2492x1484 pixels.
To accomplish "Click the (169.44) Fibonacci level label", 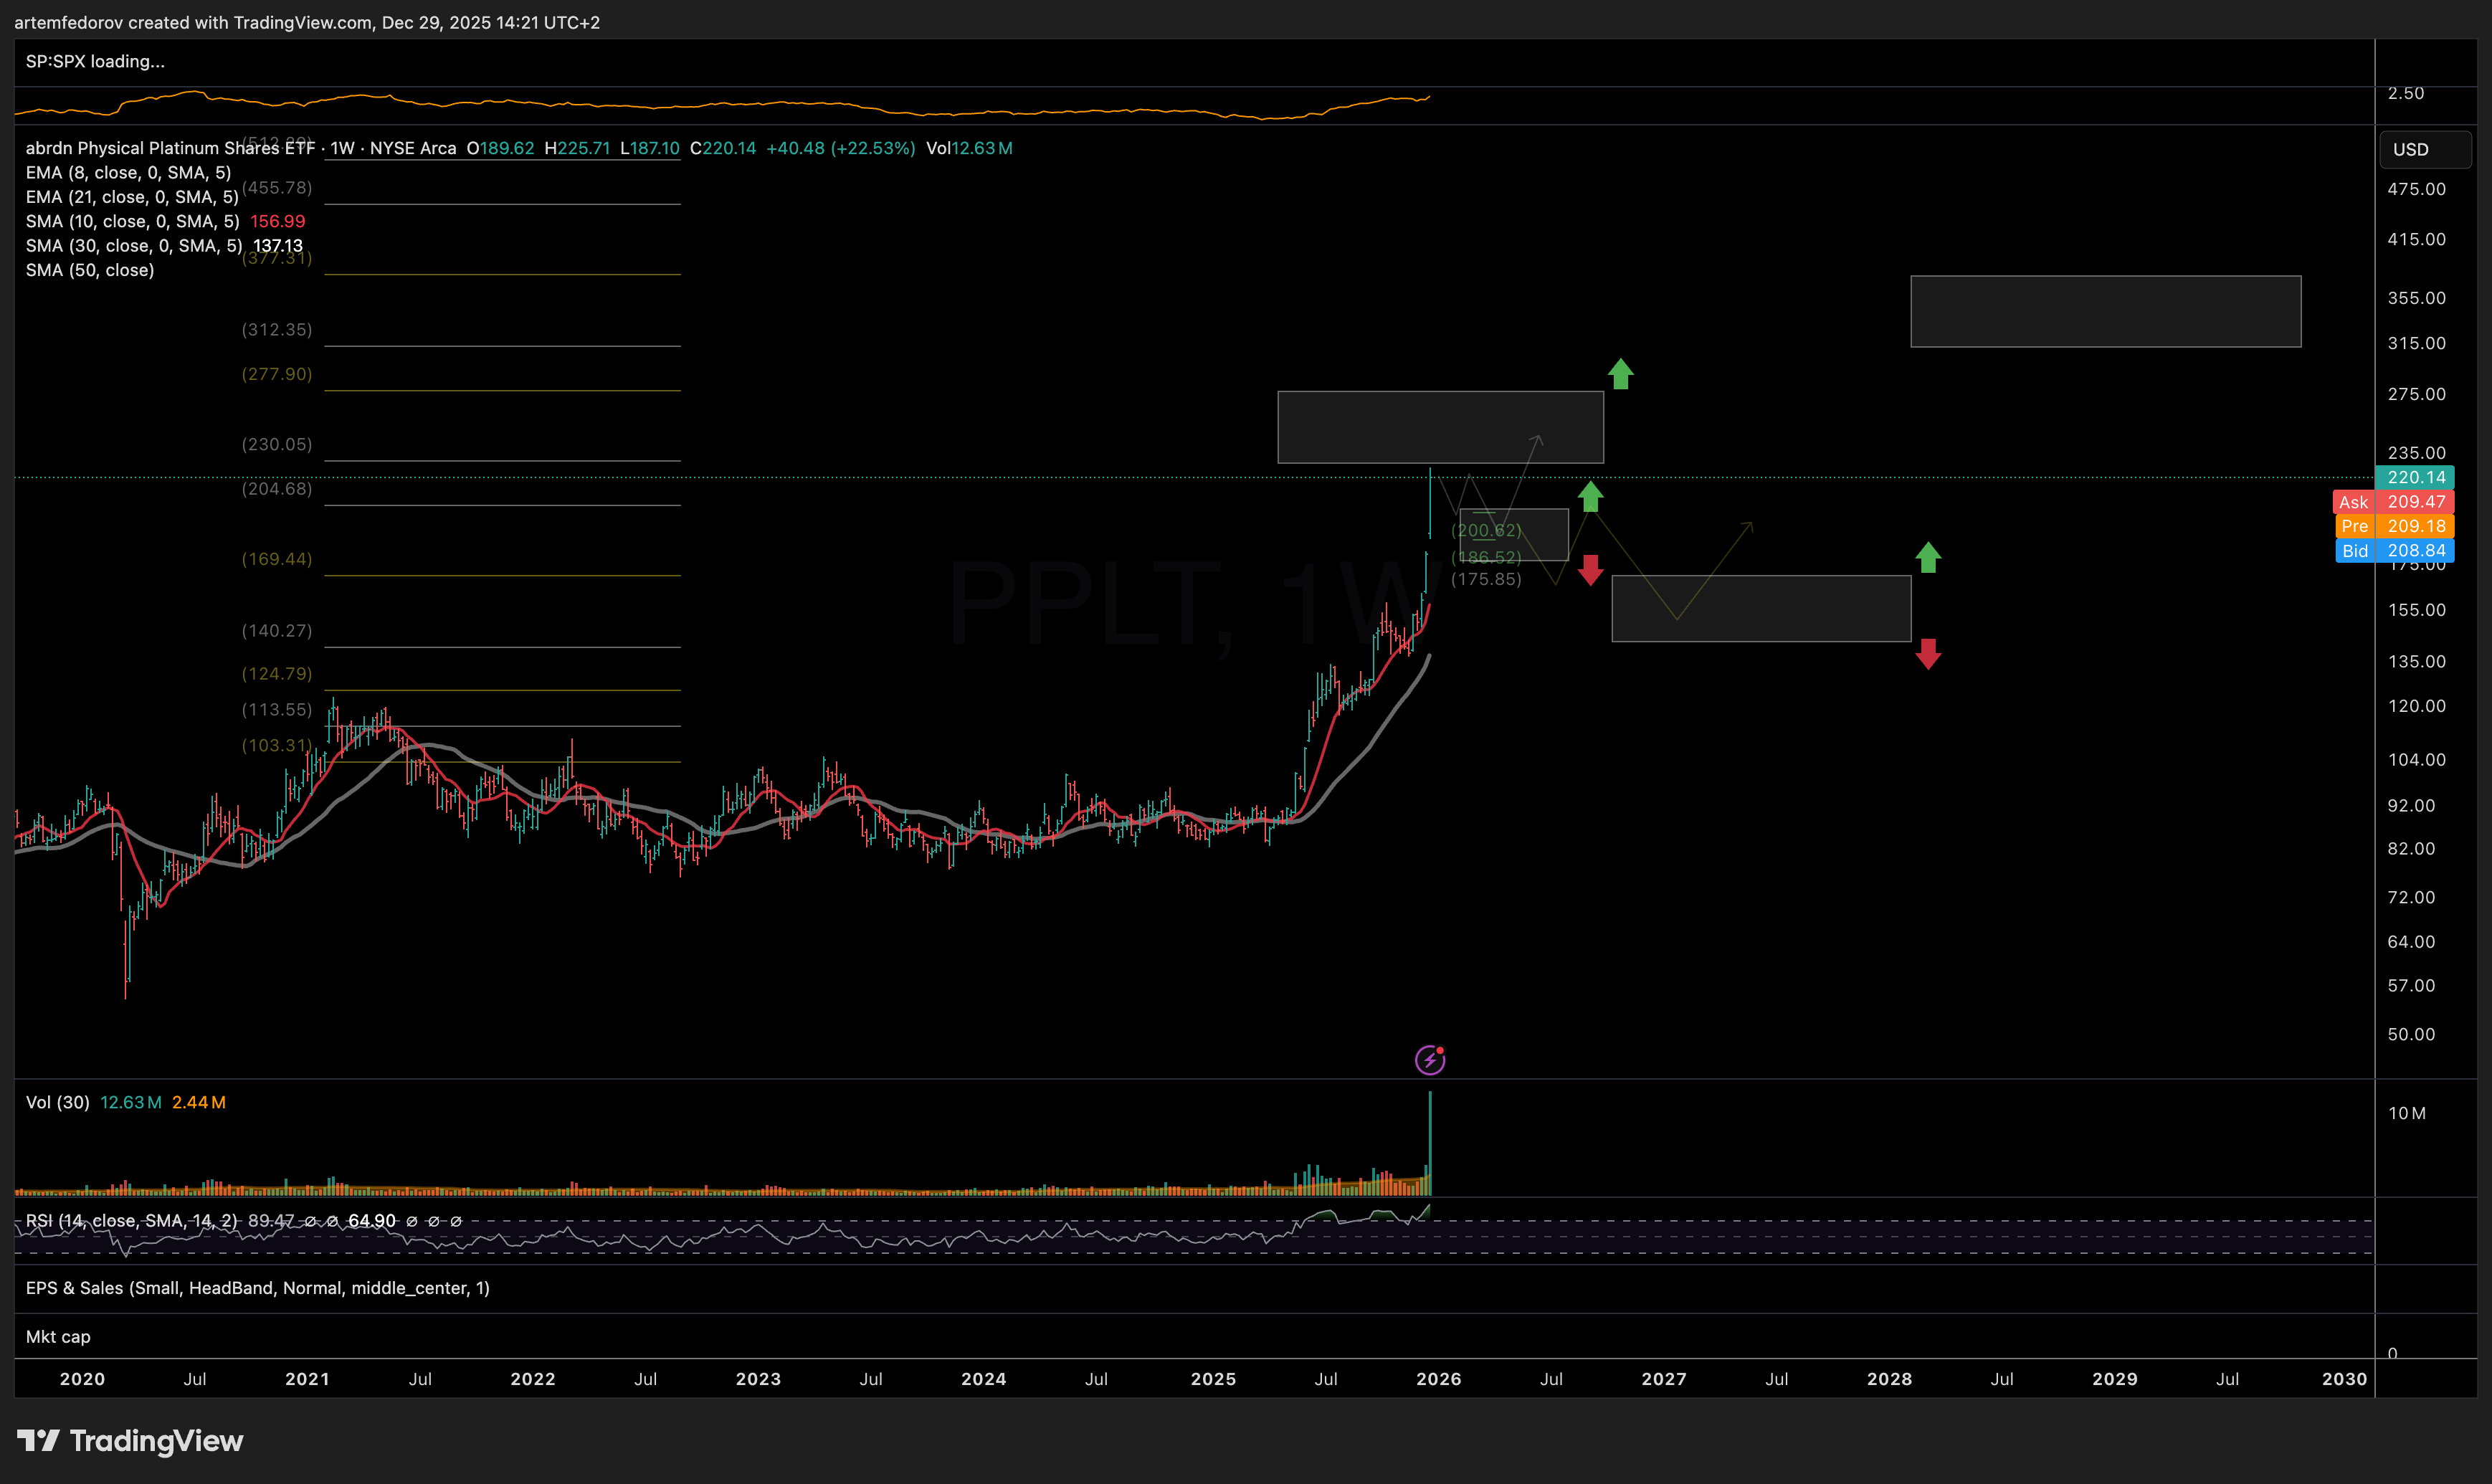I will click(277, 559).
